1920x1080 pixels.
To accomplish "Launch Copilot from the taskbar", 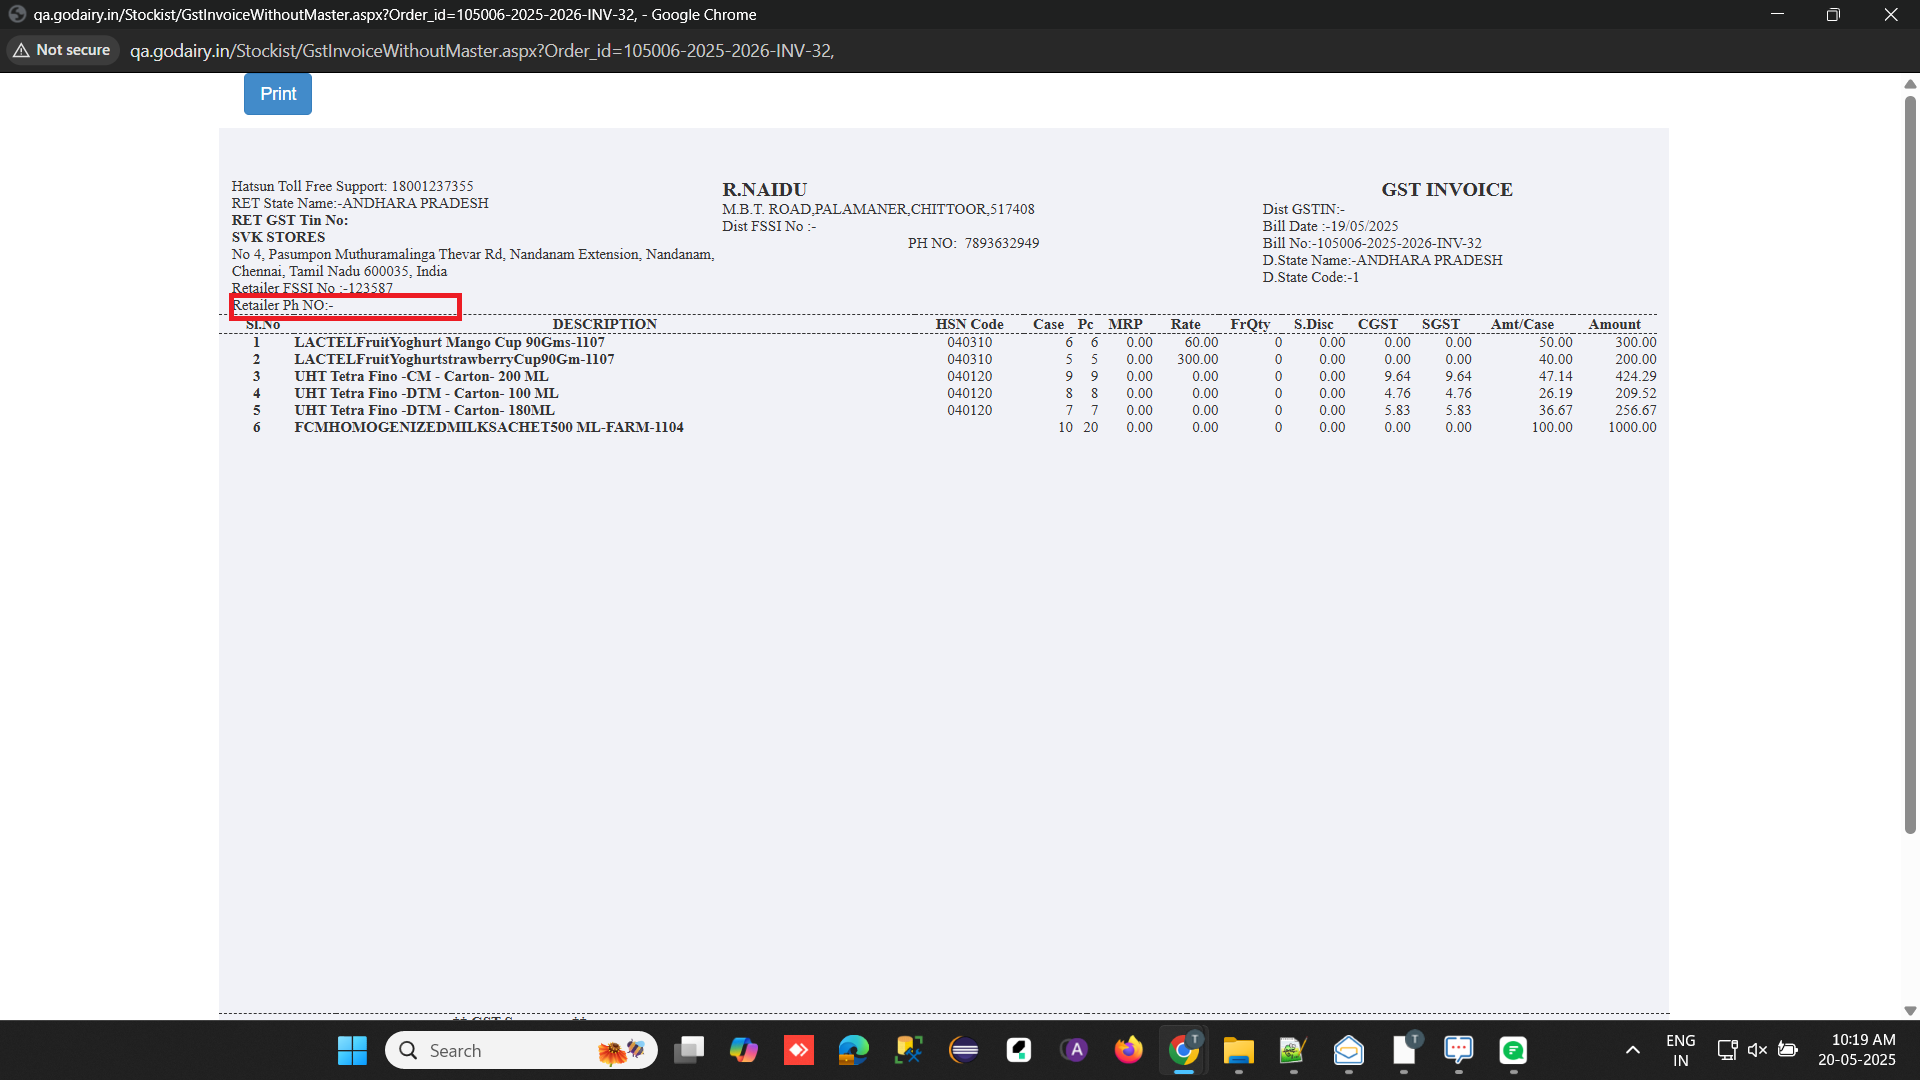I will pyautogui.click(x=744, y=1050).
